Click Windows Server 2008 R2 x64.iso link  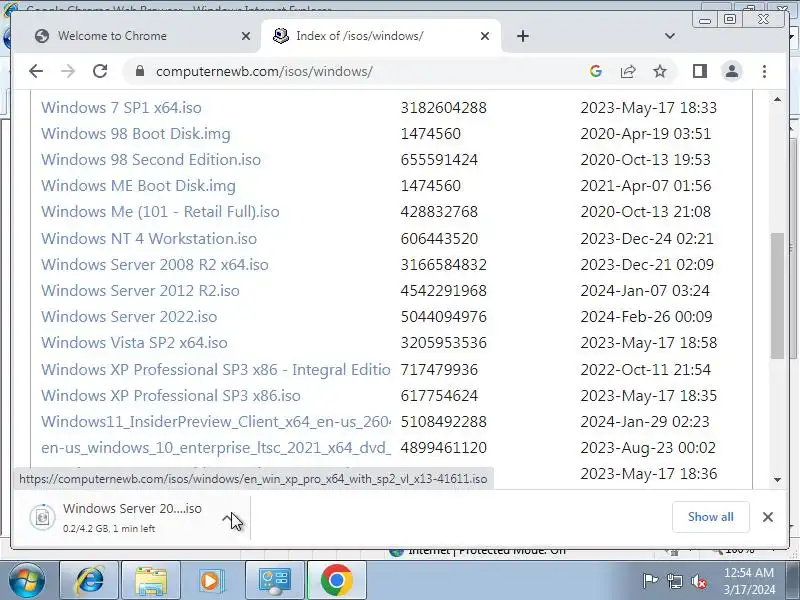click(x=155, y=265)
